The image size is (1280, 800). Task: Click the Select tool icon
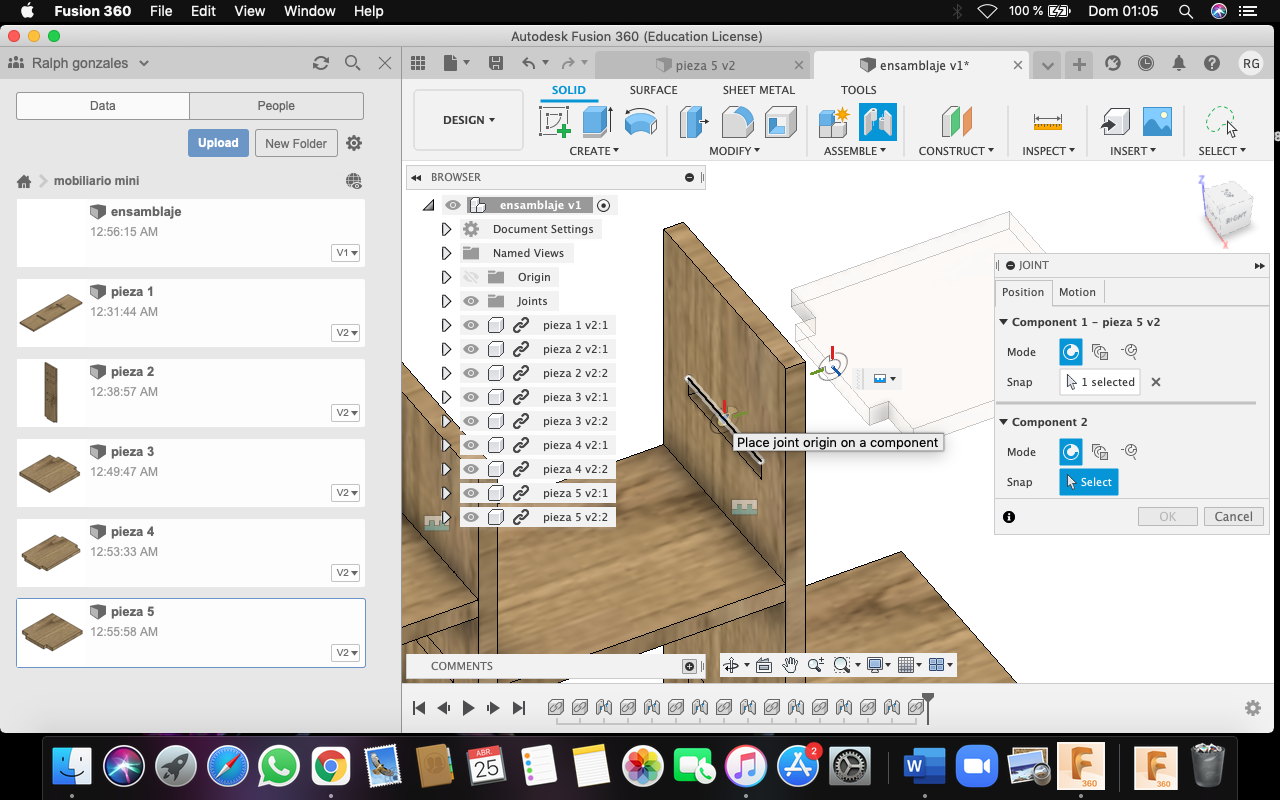tap(1221, 122)
